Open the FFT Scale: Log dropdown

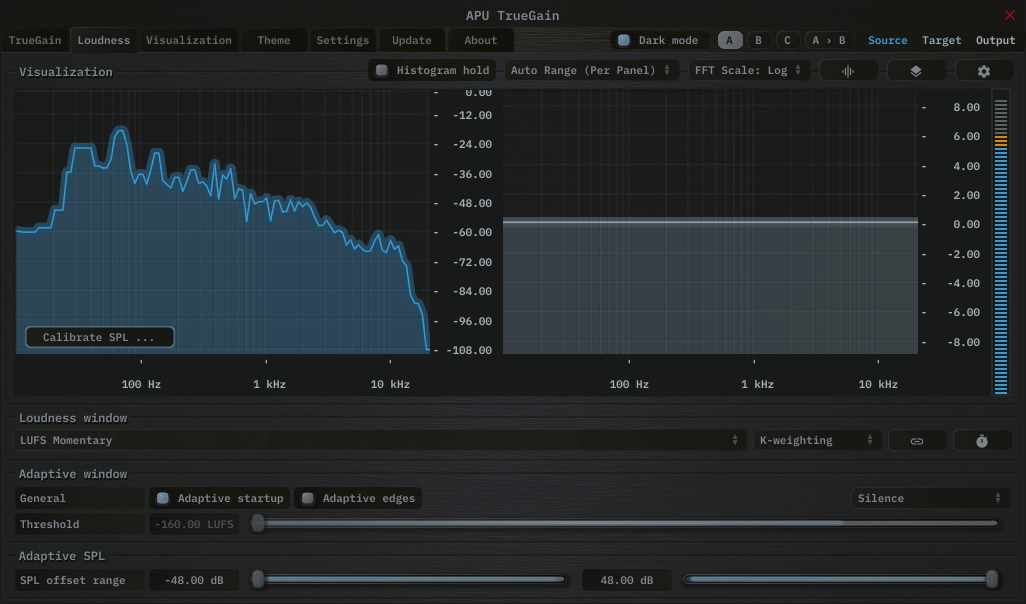click(748, 71)
